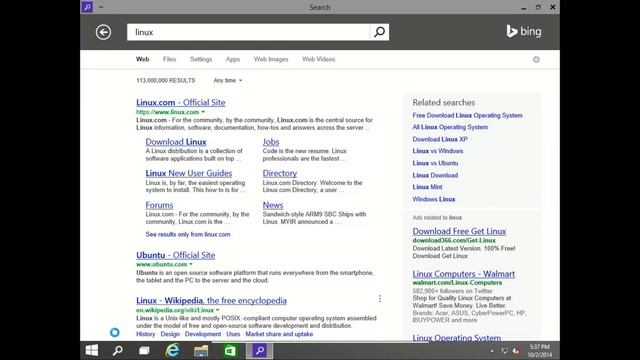Open Linux Wikipedia result link
The height and width of the screenshot is (360, 640).
coord(211,301)
